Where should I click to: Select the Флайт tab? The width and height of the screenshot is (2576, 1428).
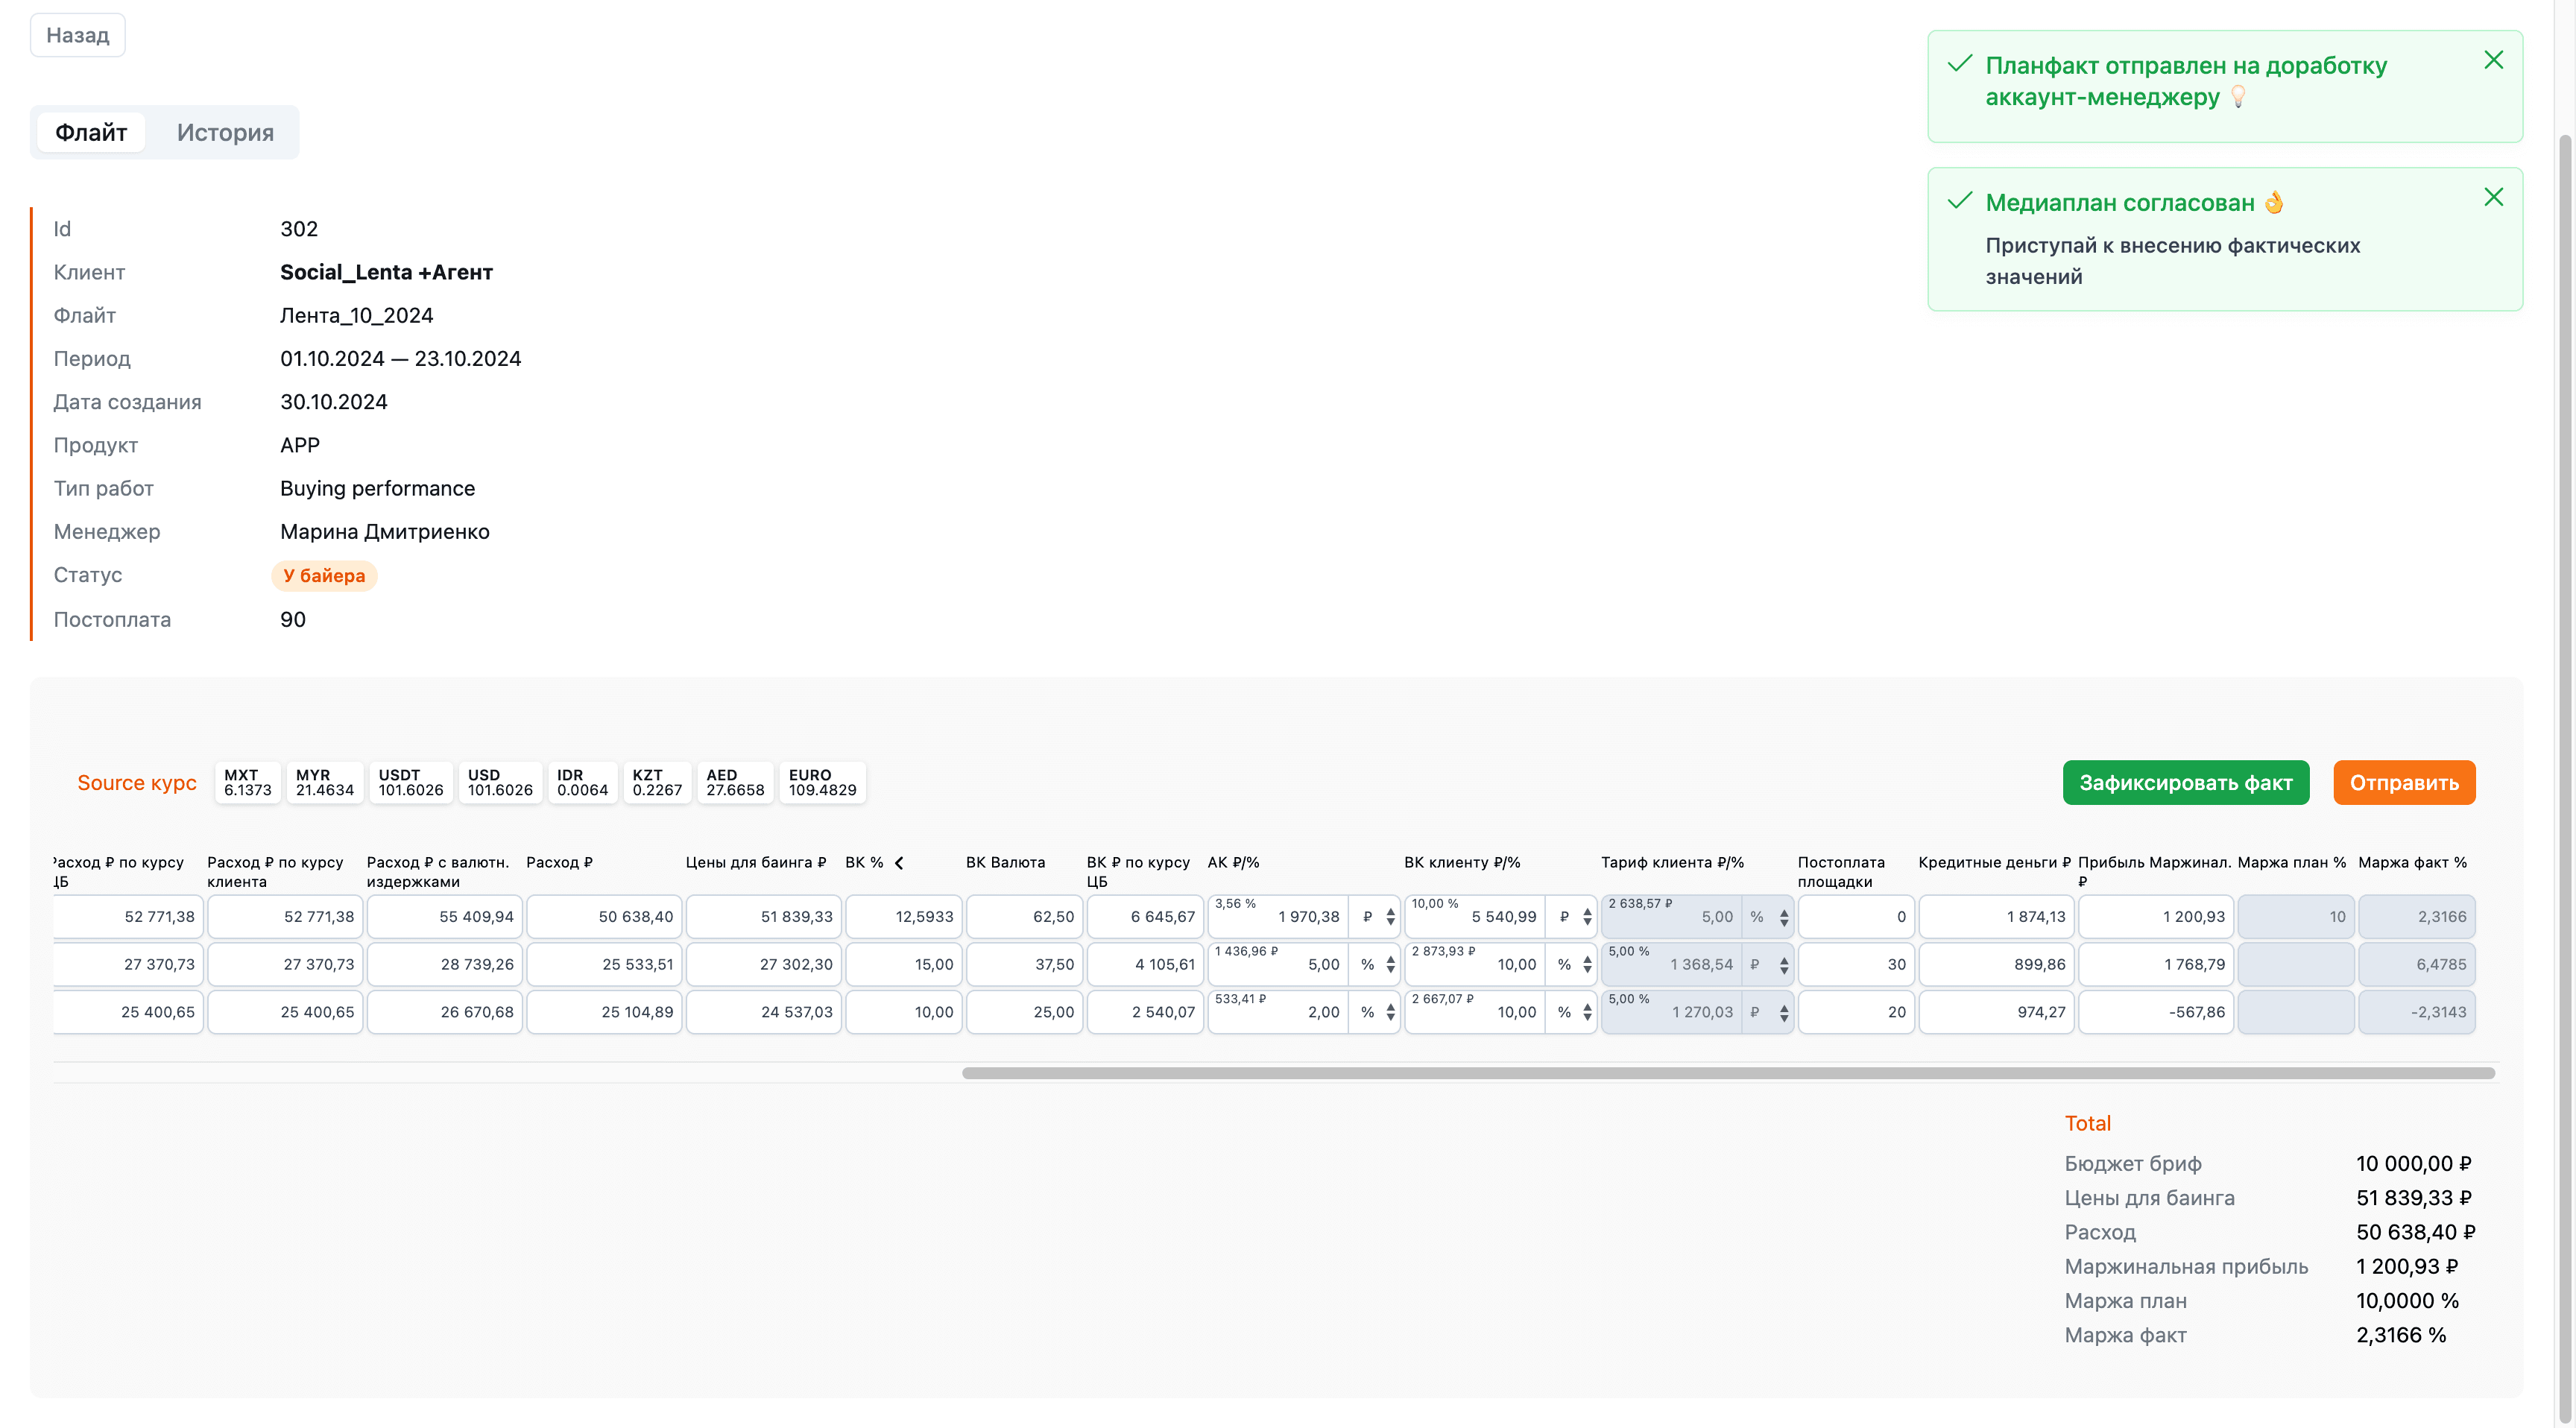pos(91,132)
